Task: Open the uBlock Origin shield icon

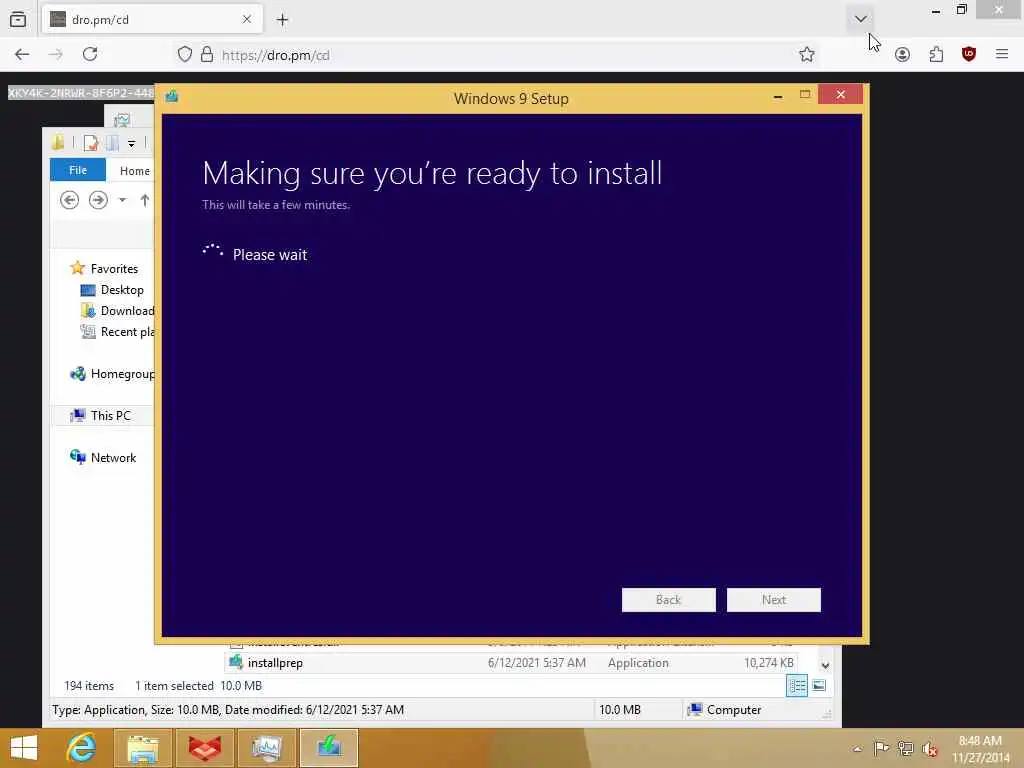Action: click(x=968, y=54)
